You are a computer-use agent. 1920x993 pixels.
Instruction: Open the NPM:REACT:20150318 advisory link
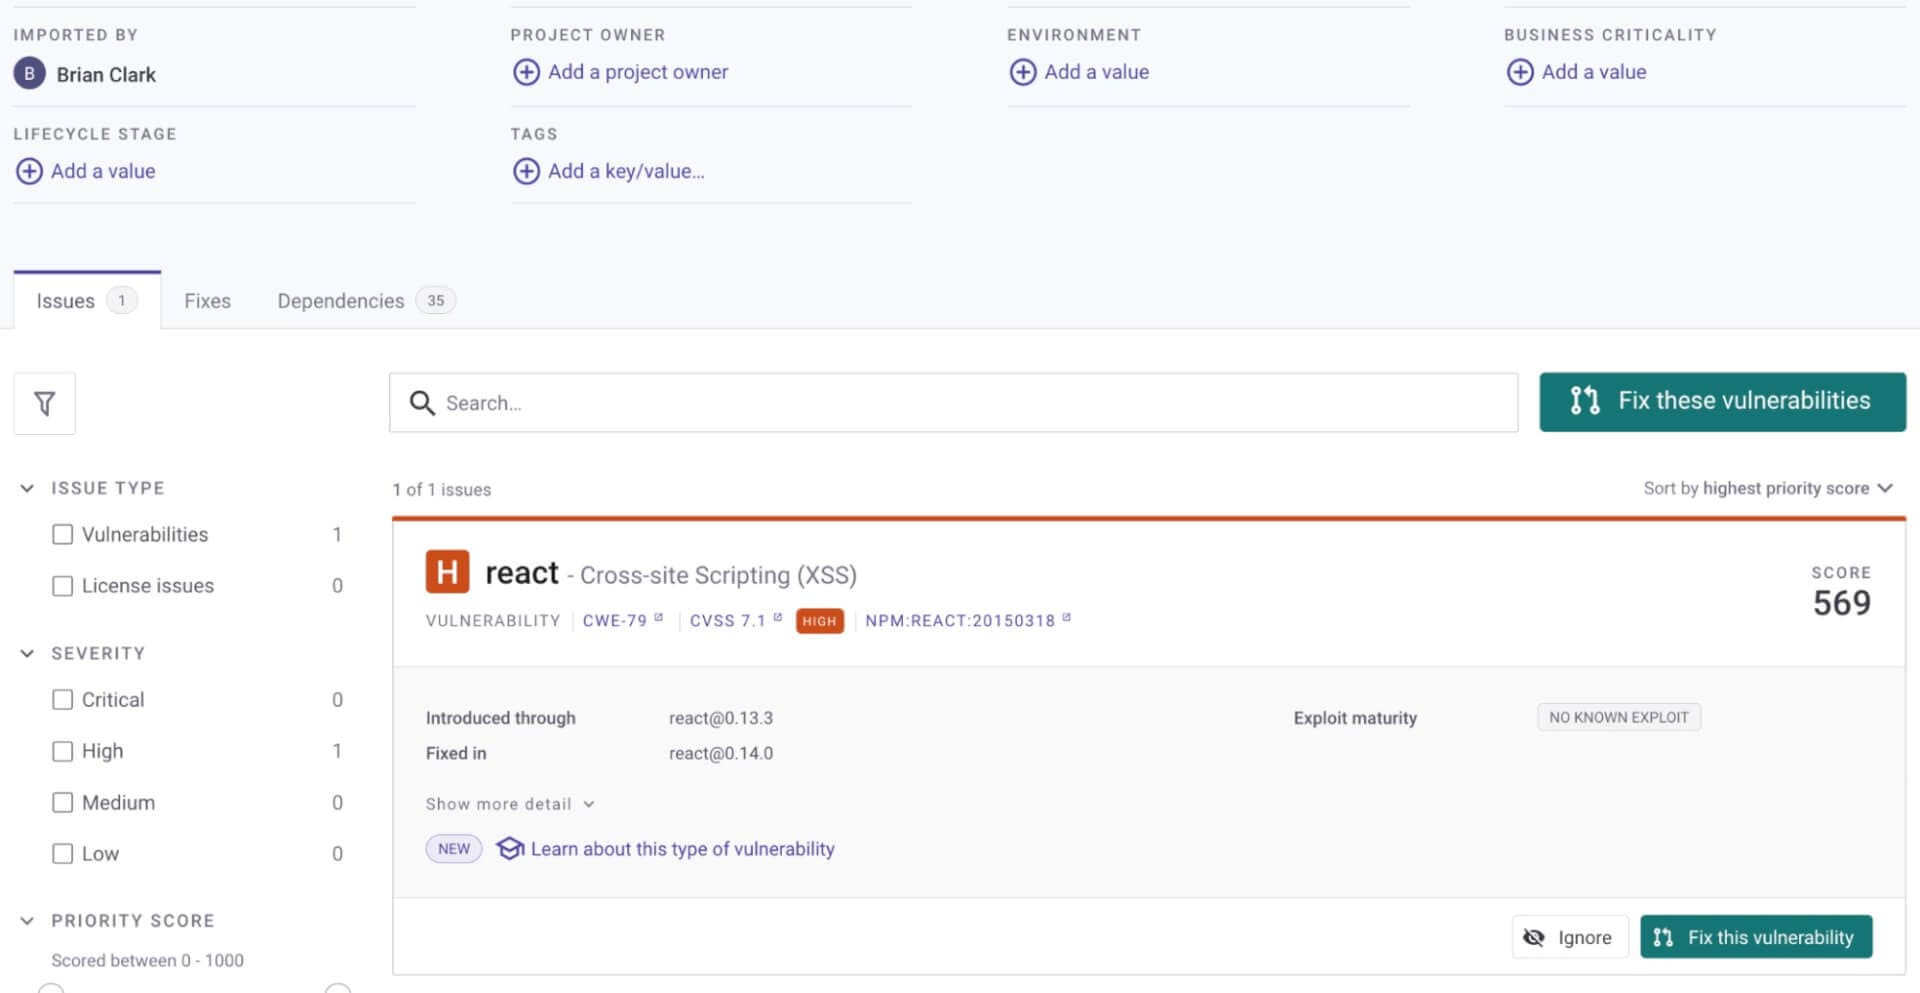(x=961, y=620)
